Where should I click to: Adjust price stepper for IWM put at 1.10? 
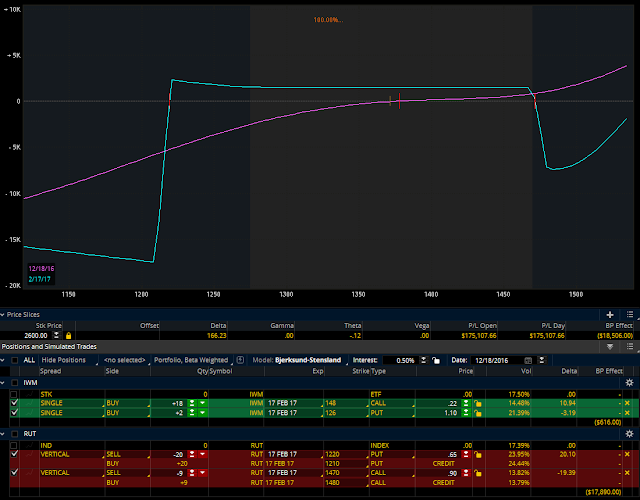(466, 413)
